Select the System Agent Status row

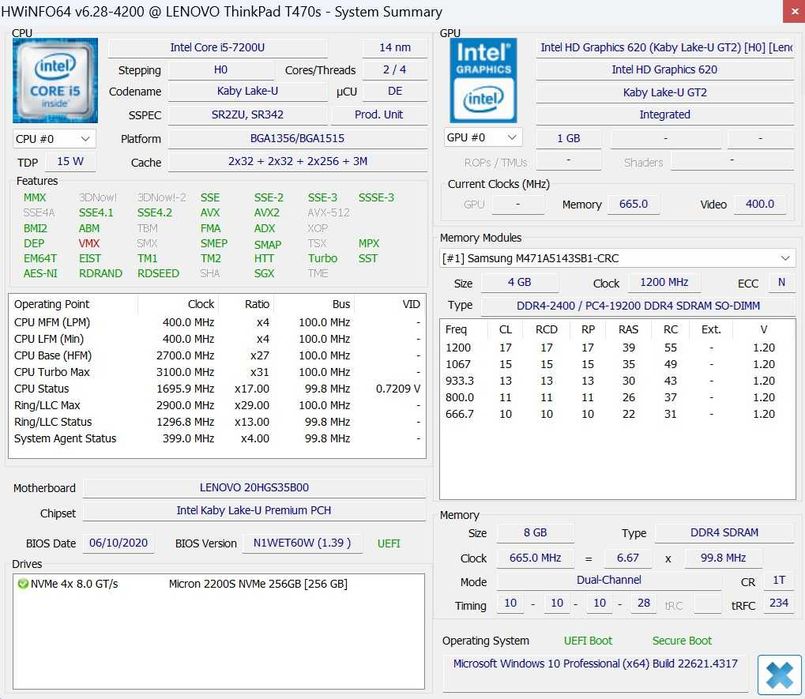[x=217, y=439]
